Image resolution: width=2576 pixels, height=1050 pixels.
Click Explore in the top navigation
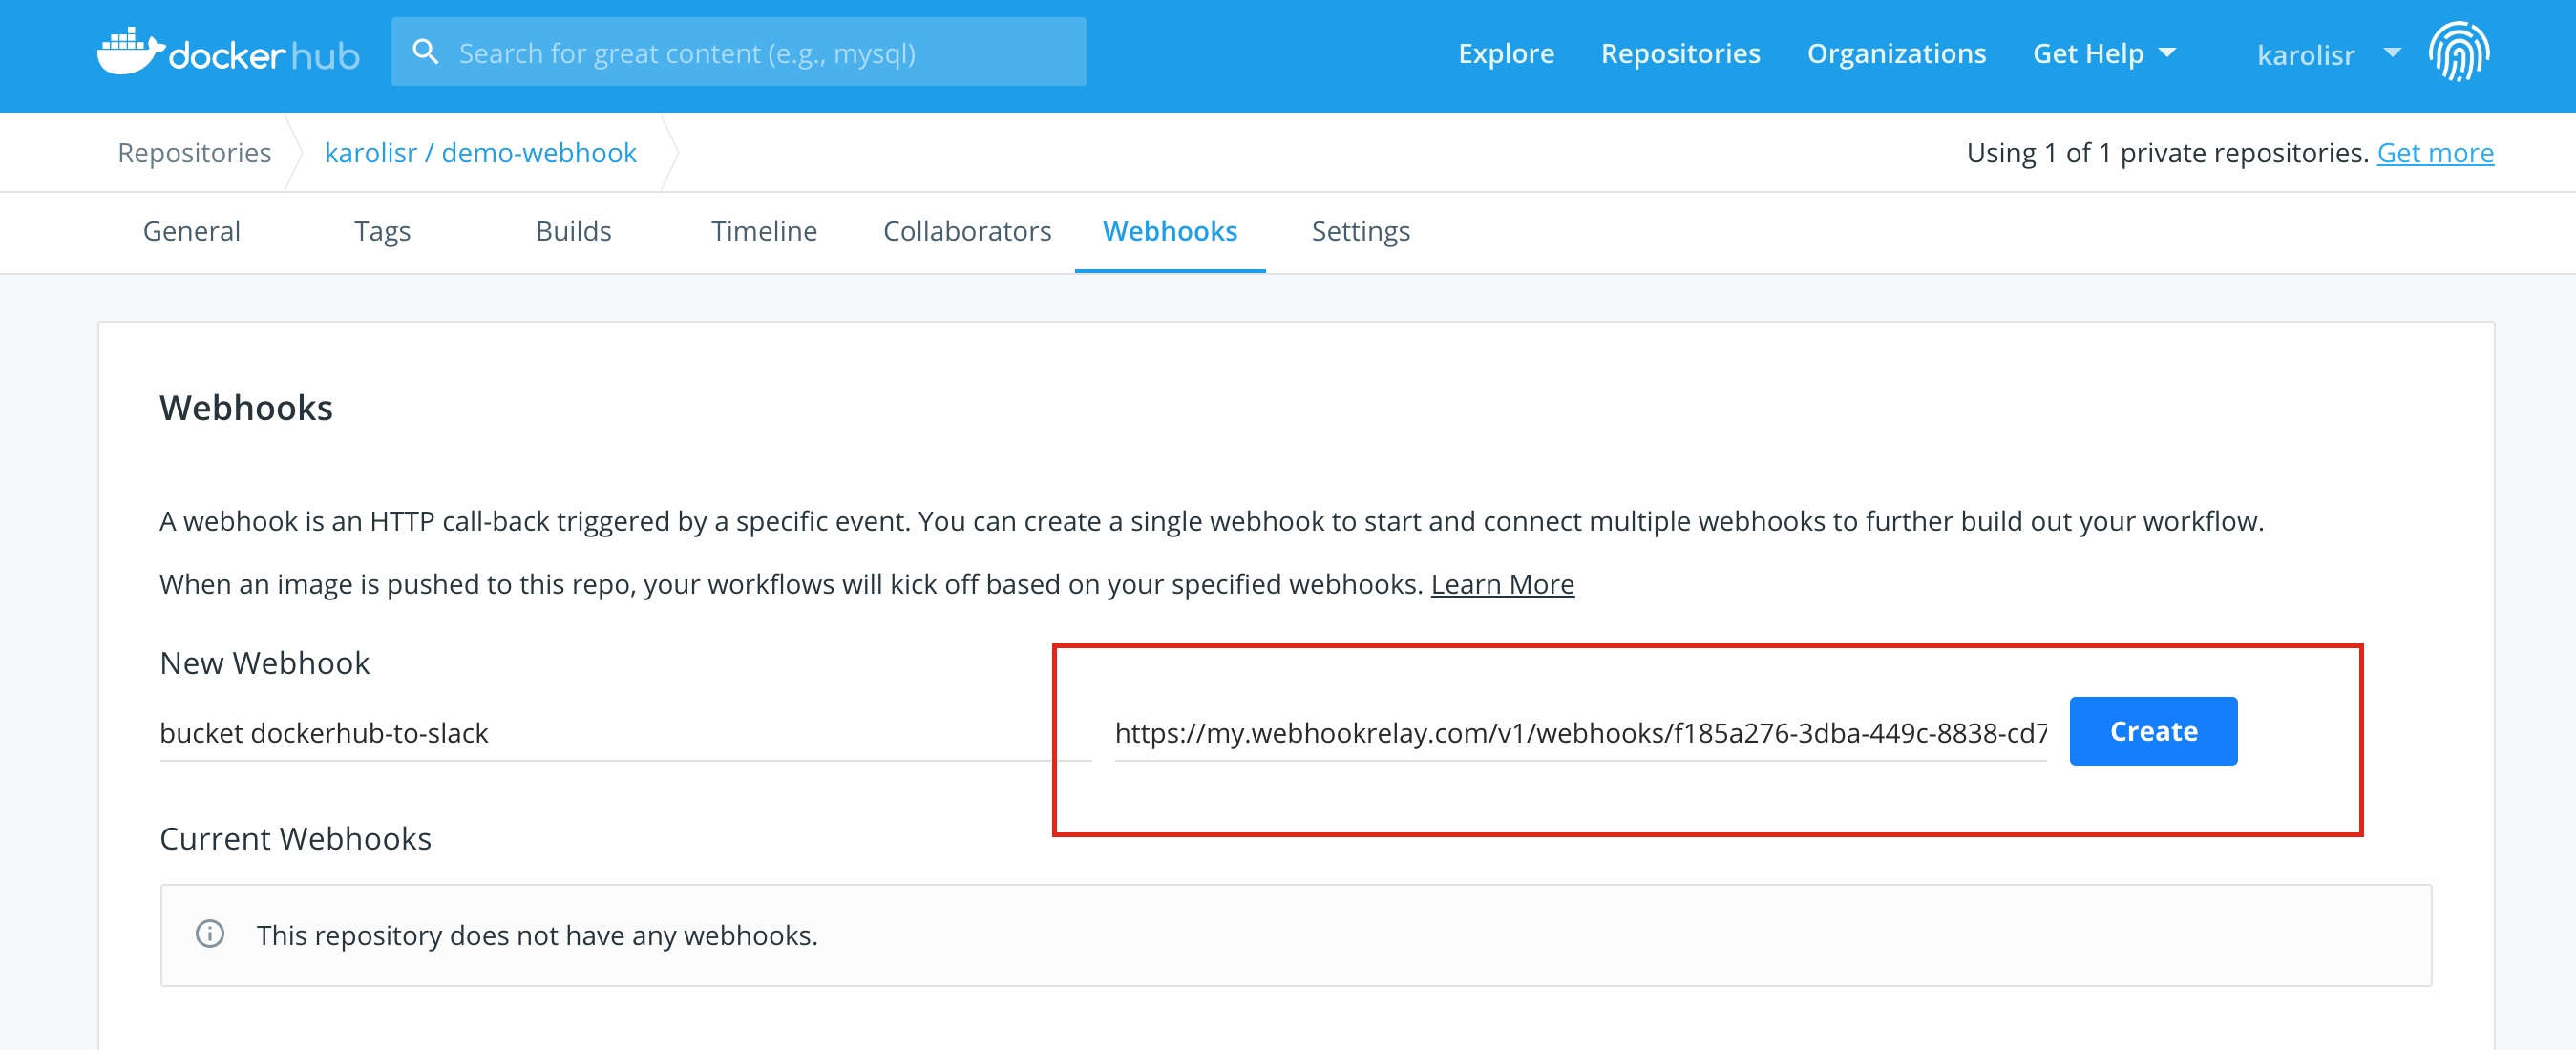click(1506, 53)
